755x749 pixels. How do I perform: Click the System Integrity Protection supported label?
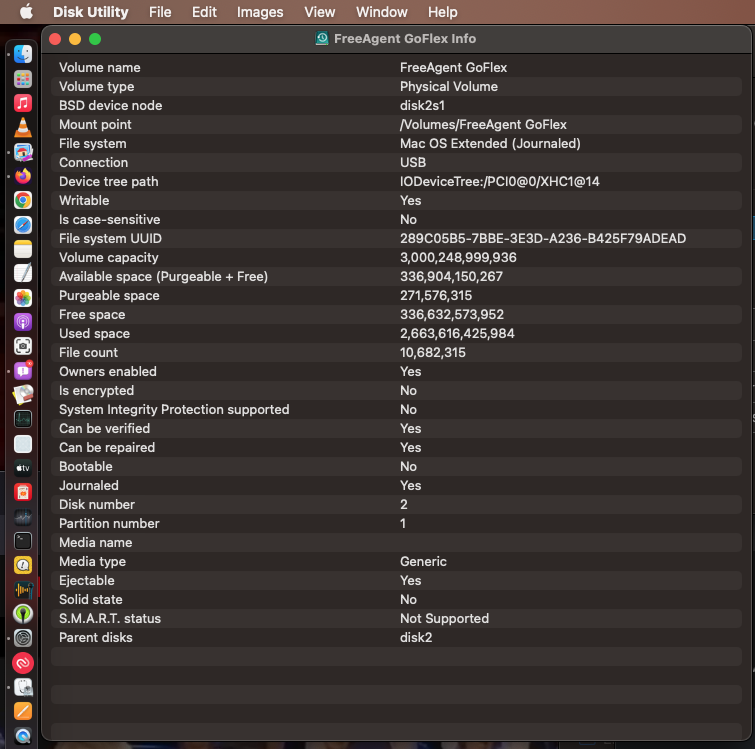174,410
